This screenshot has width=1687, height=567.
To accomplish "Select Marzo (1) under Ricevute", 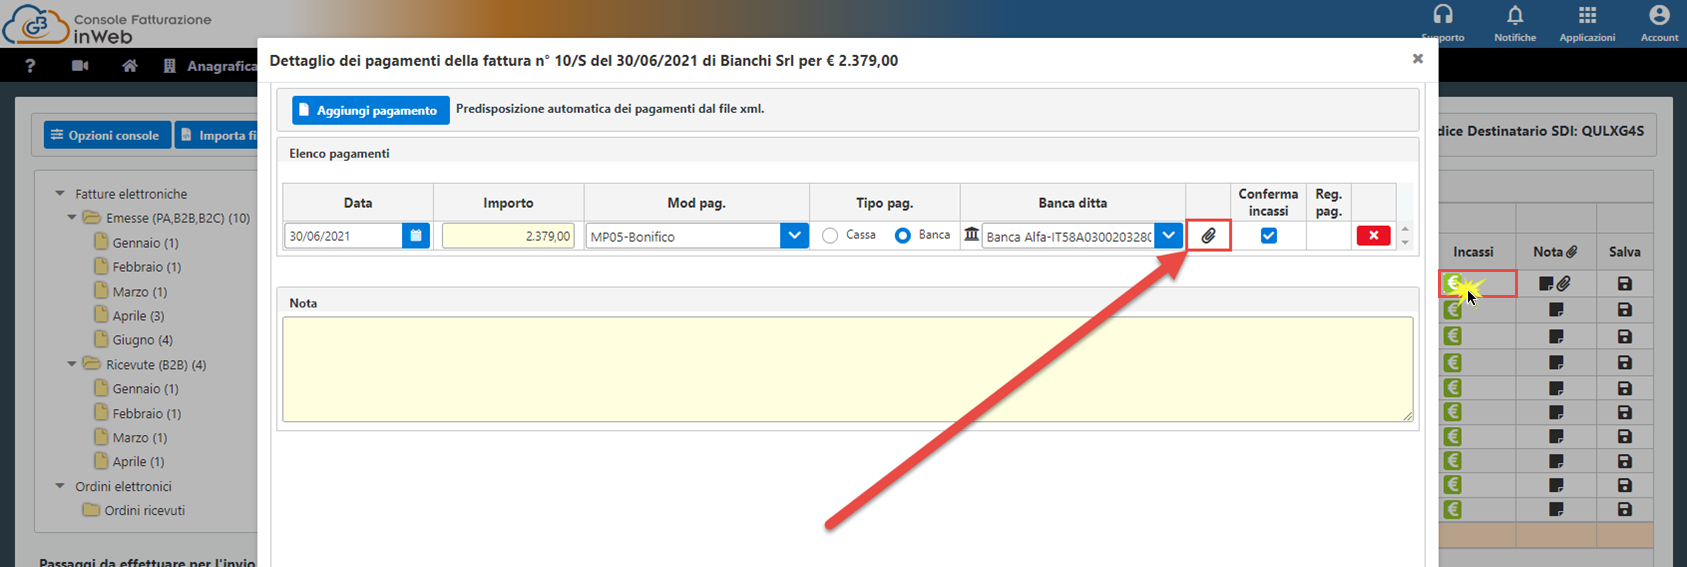I will tap(140, 438).
